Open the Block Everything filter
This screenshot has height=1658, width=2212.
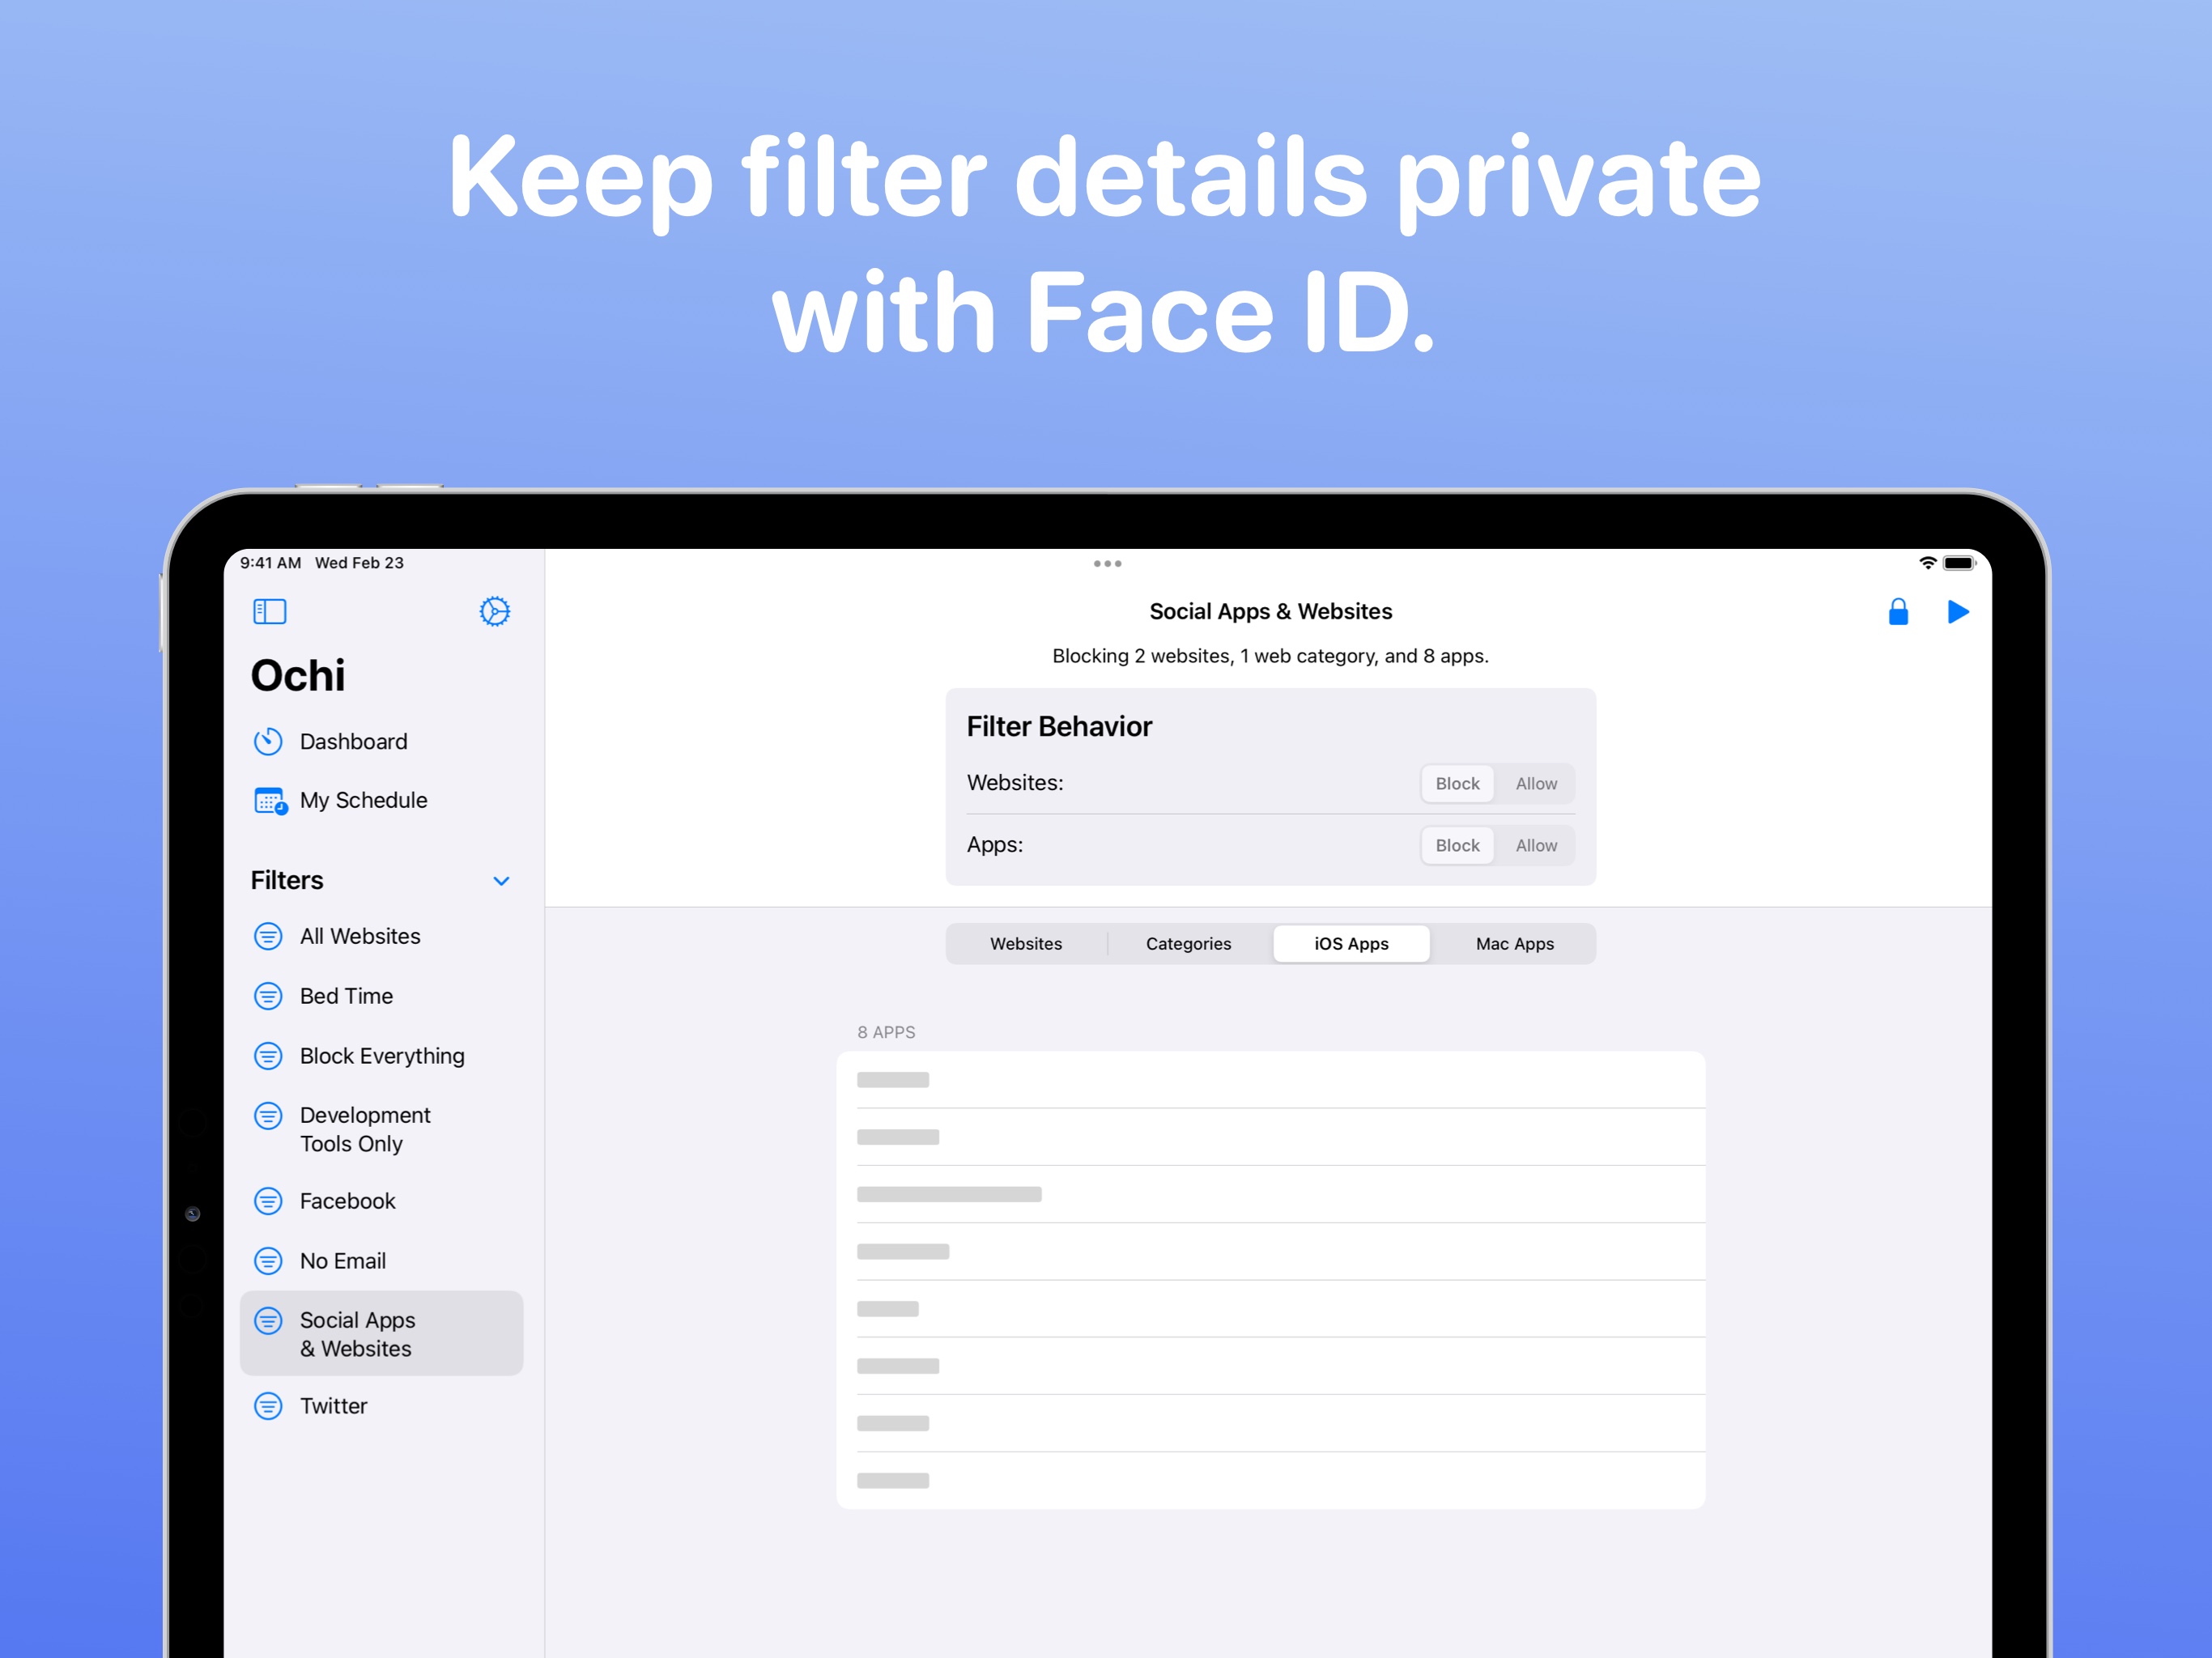tap(381, 1055)
